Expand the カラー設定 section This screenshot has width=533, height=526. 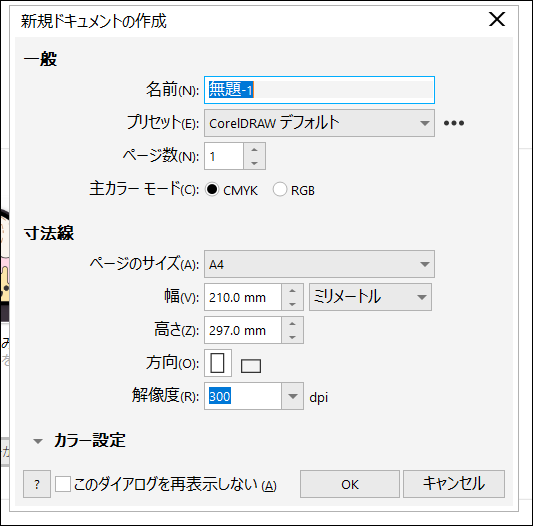point(38,441)
